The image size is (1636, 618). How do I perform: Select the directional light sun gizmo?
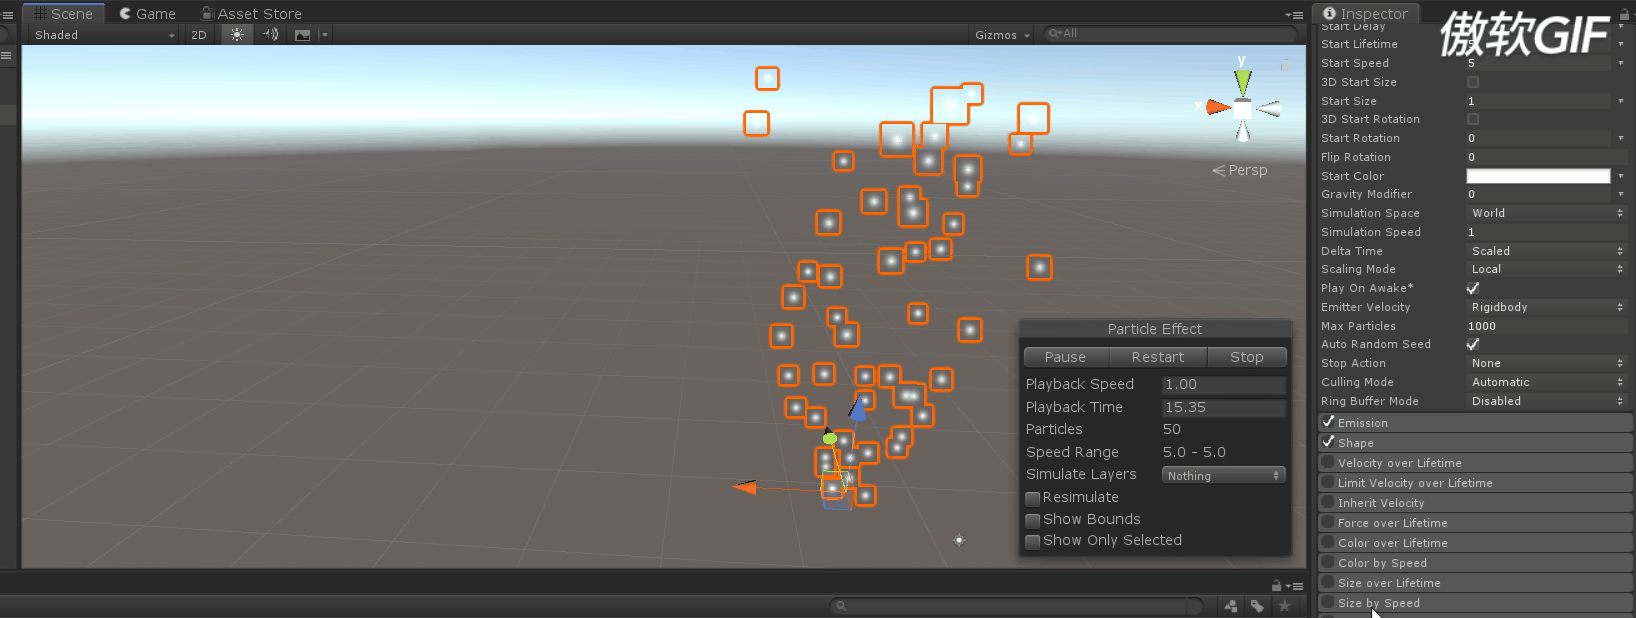[x=959, y=540]
